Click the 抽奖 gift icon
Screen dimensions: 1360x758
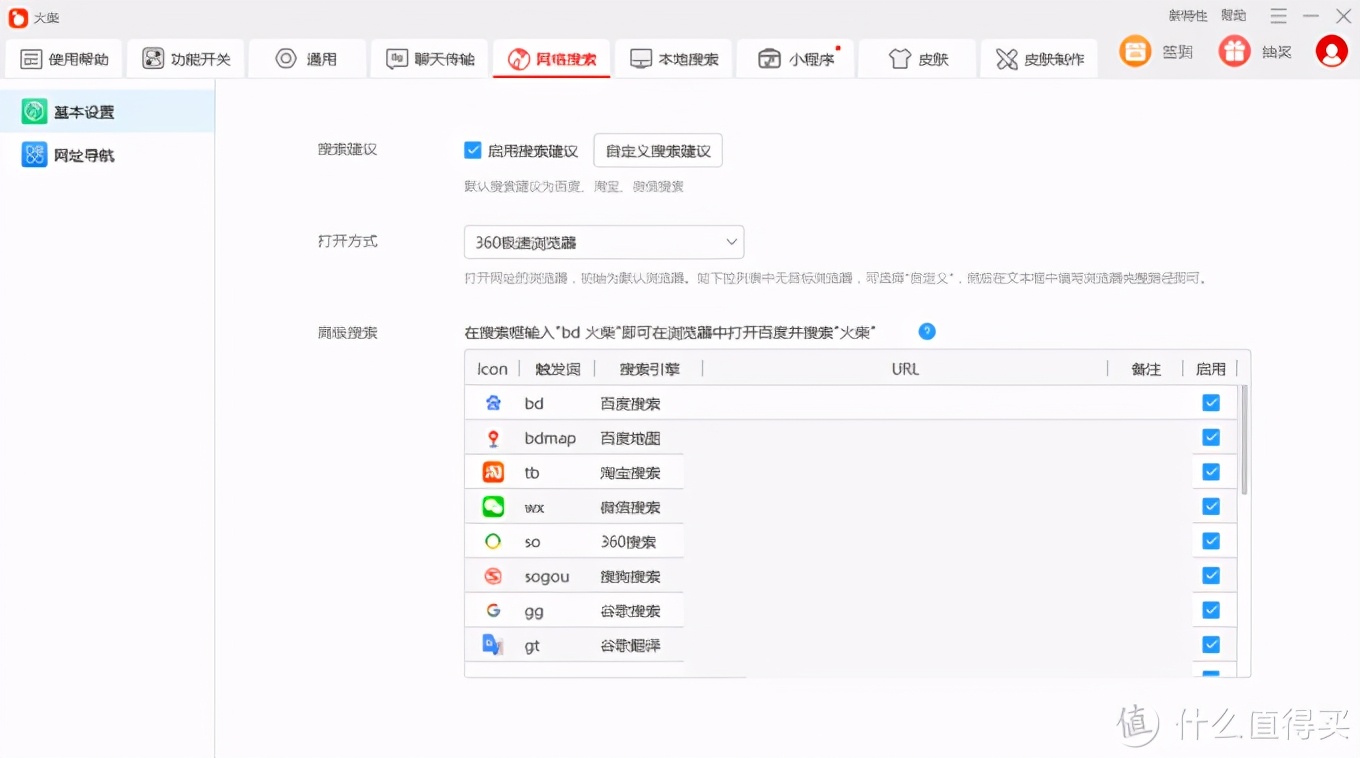1234,51
